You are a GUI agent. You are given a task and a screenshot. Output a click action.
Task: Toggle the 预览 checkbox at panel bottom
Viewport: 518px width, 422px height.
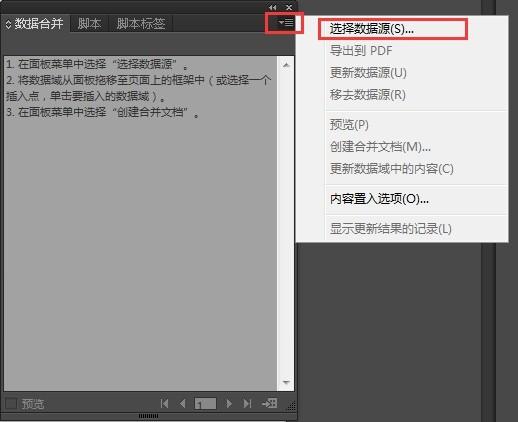[11, 404]
